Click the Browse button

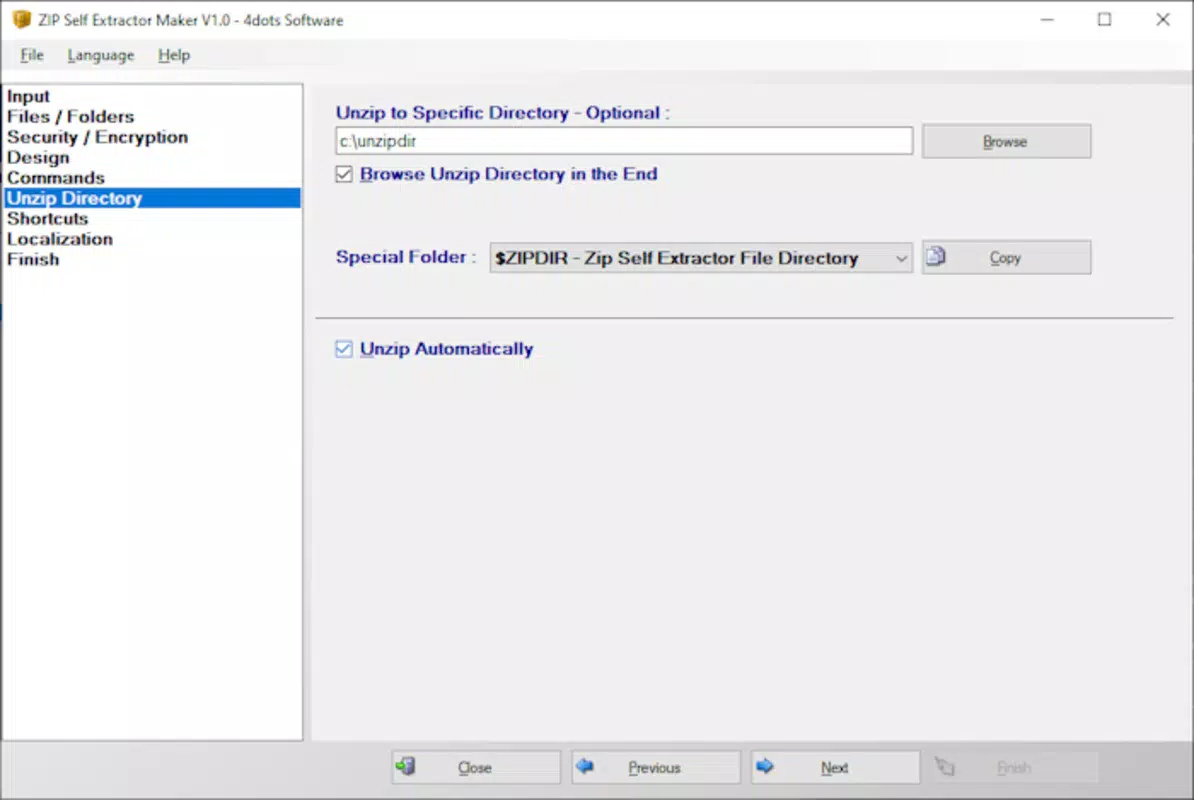1006,142
